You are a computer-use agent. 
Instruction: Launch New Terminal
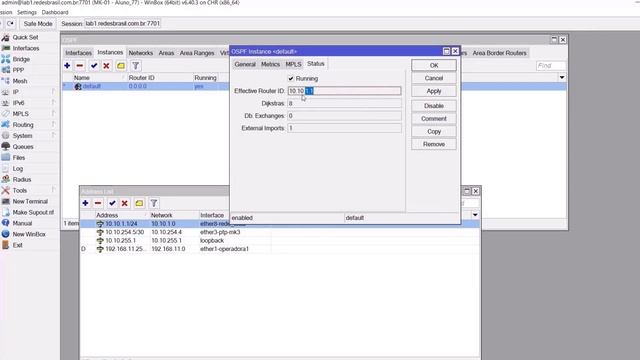tap(30, 201)
